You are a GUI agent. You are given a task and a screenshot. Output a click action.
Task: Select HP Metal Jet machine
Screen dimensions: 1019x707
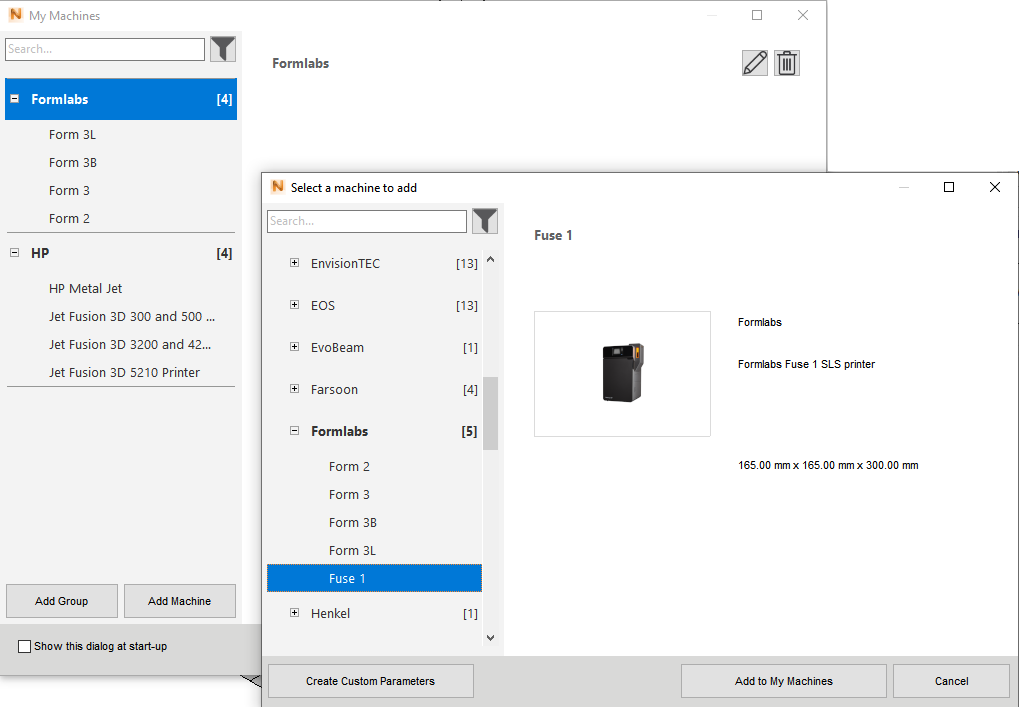(x=121, y=289)
